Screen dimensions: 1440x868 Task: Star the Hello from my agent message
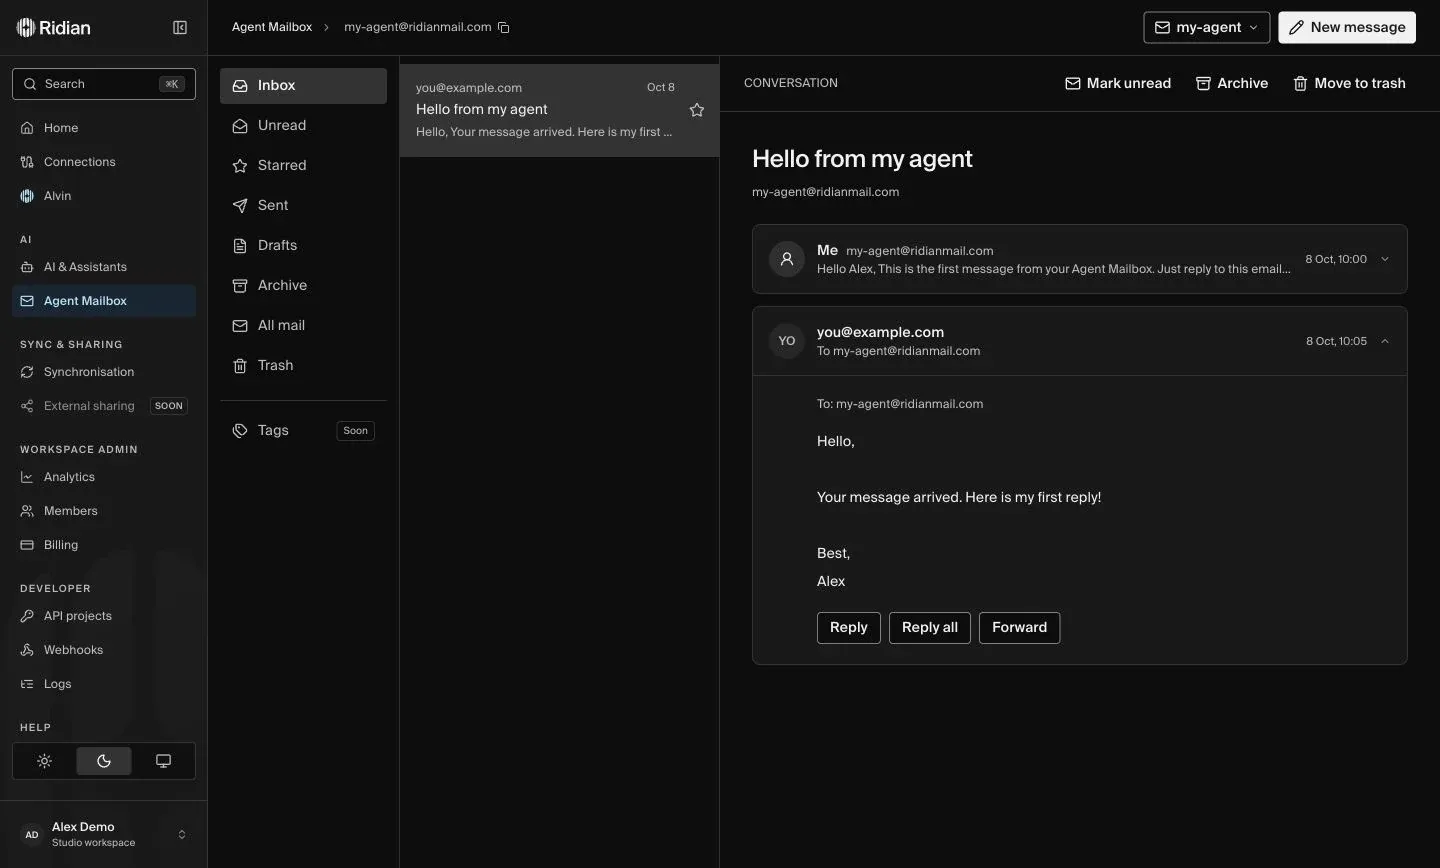click(697, 110)
